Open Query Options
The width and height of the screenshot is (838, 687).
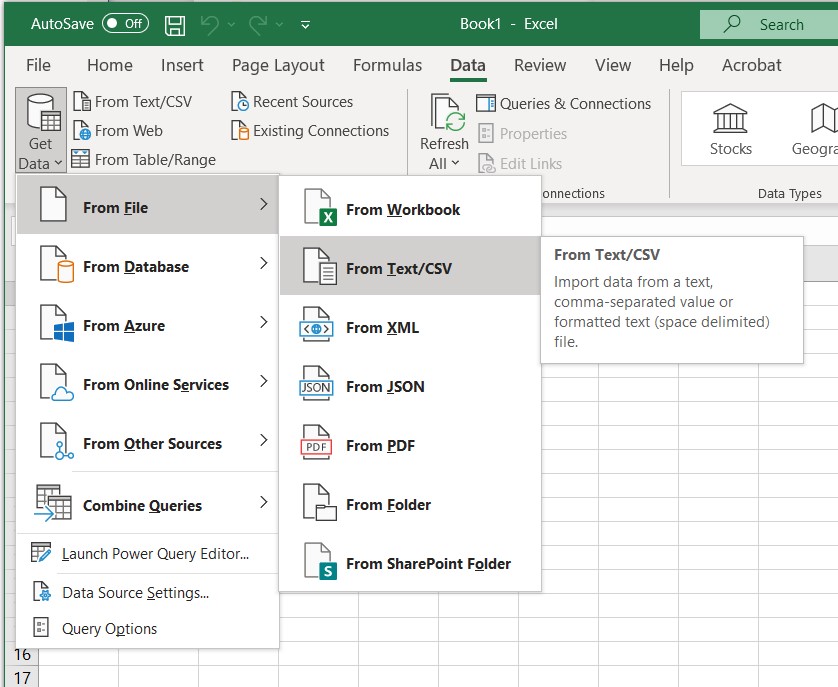coord(148,628)
